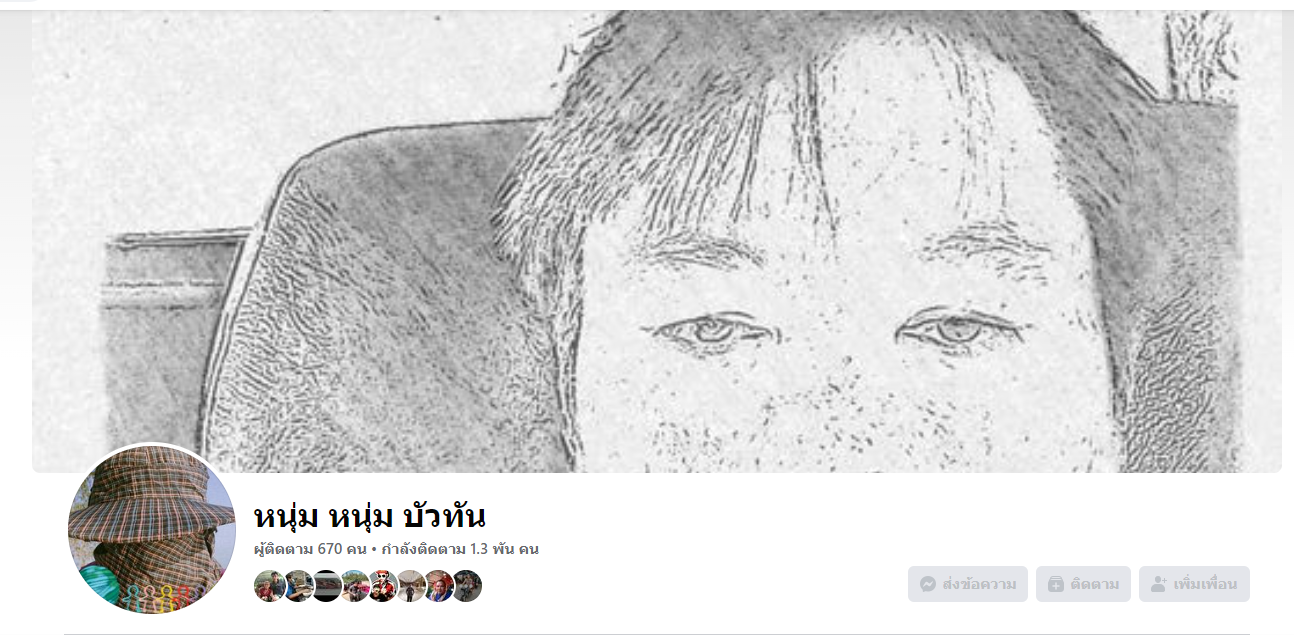Open the dark letterboxed landscape friend avatar

click(x=327, y=586)
